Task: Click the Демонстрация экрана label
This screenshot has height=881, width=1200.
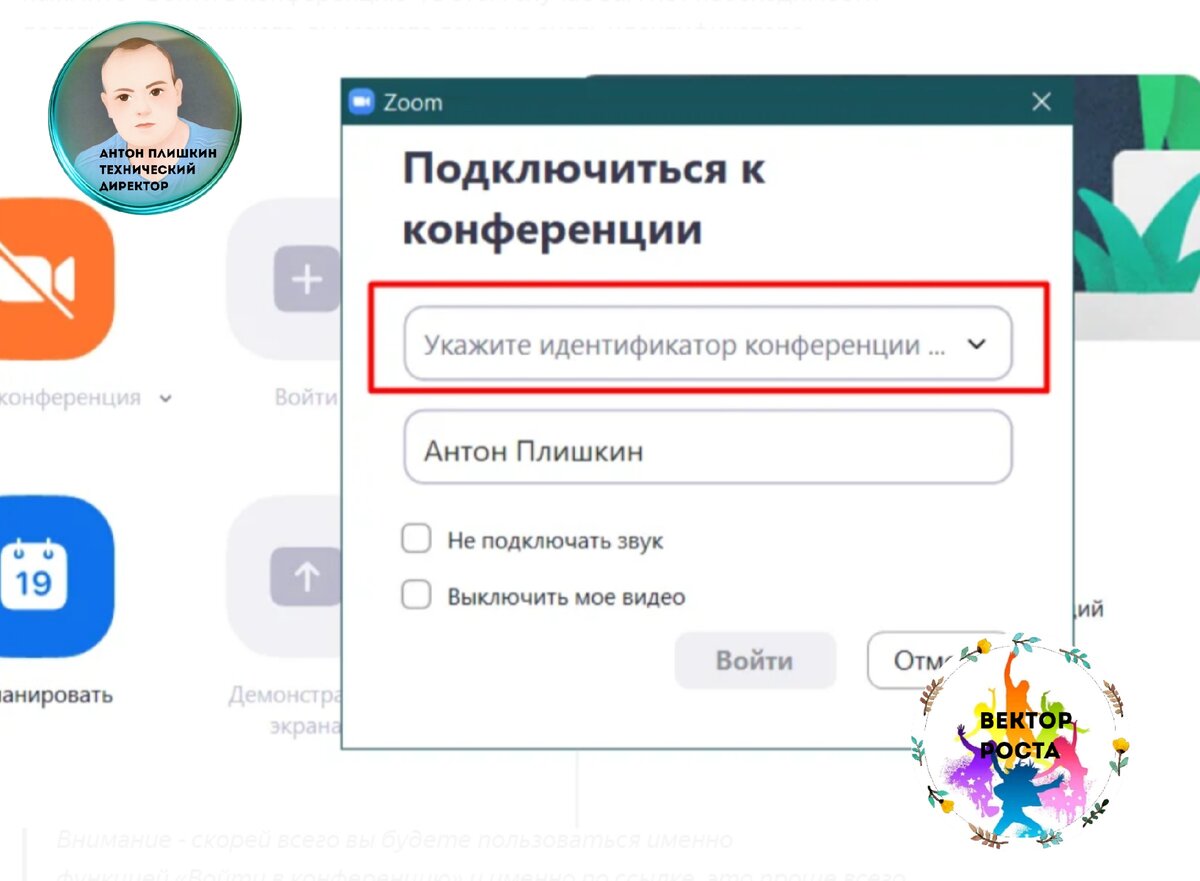Action: [286, 710]
